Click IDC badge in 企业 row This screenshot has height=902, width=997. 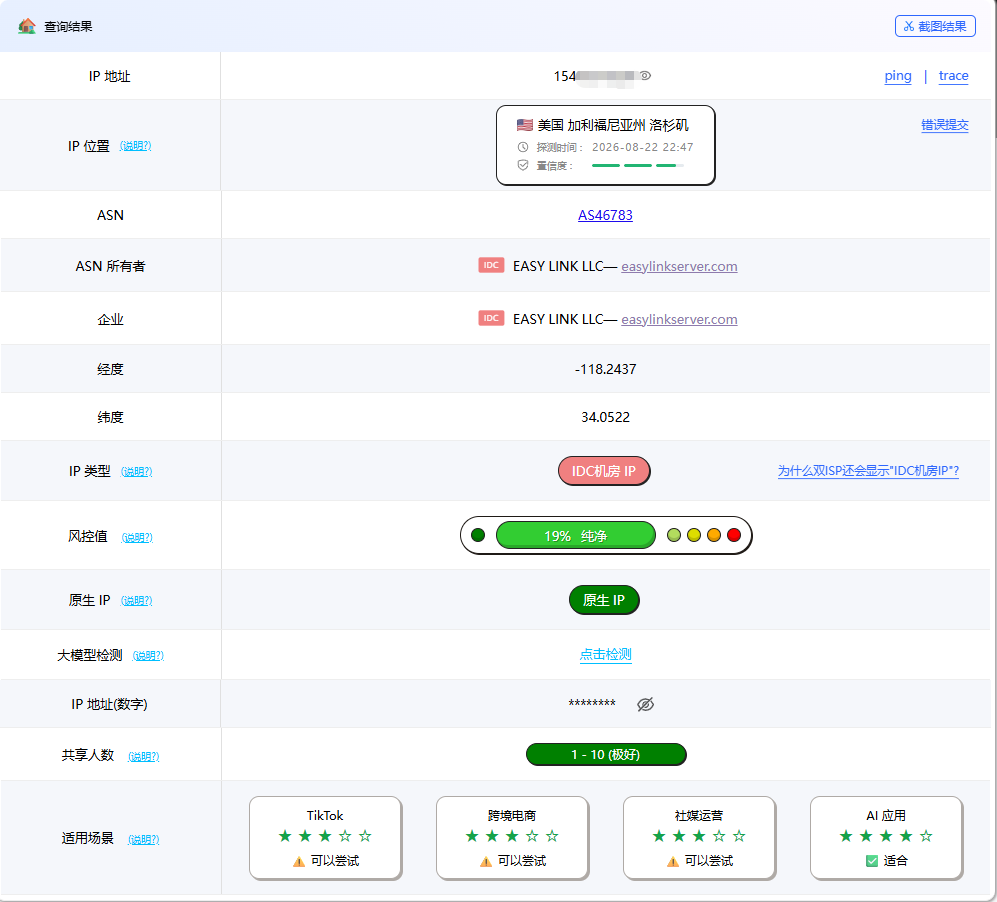click(491, 318)
